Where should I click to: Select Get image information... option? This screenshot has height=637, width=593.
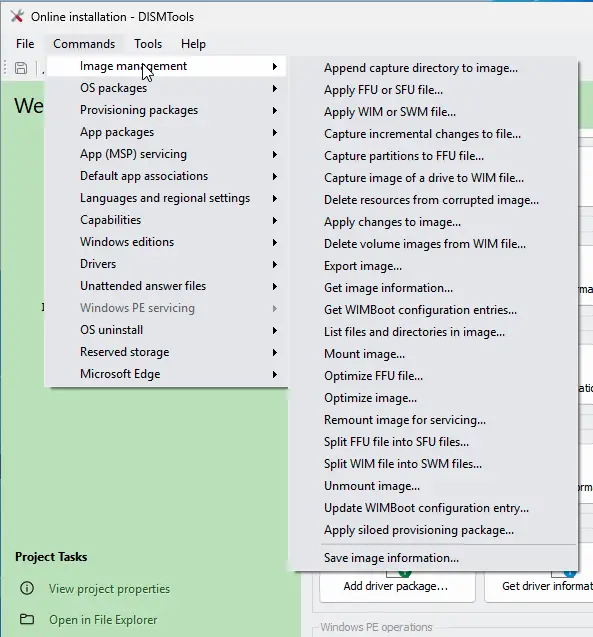(x=388, y=288)
